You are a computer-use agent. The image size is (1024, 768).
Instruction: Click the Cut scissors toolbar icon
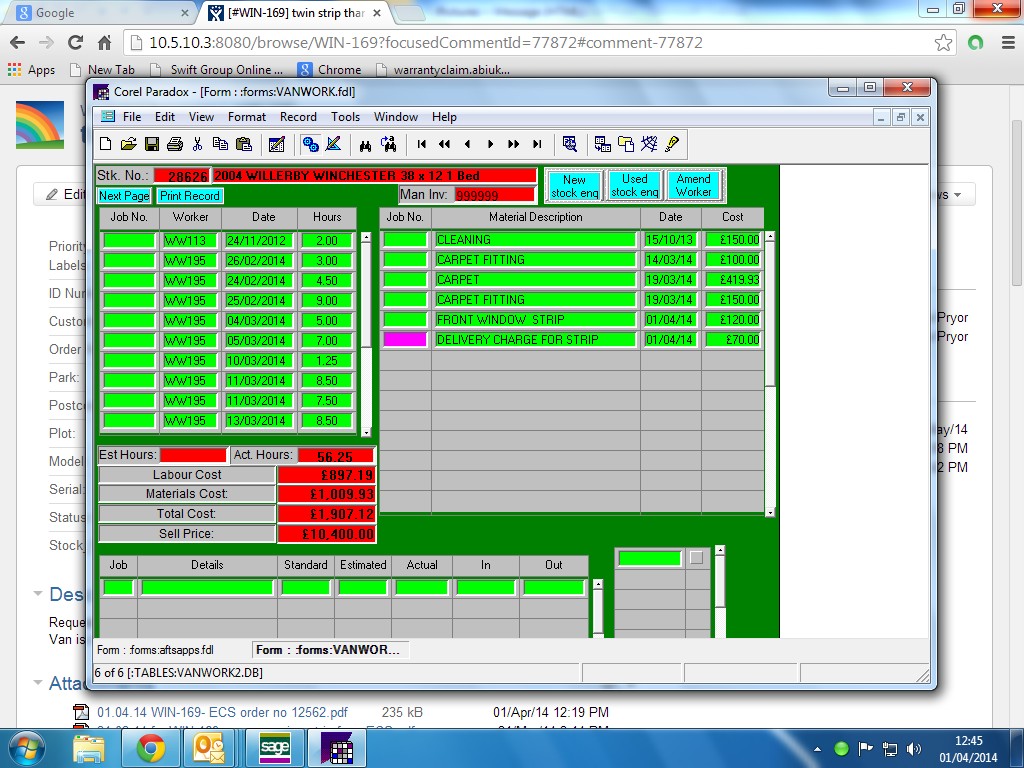pyautogui.click(x=198, y=144)
